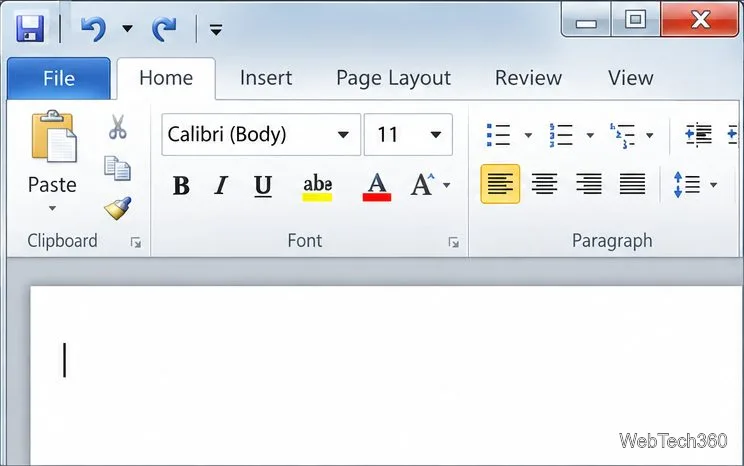Image resolution: width=744 pixels, height=466 pixels.
Task: Switch to the Home tab
Action: coord(166,78)
